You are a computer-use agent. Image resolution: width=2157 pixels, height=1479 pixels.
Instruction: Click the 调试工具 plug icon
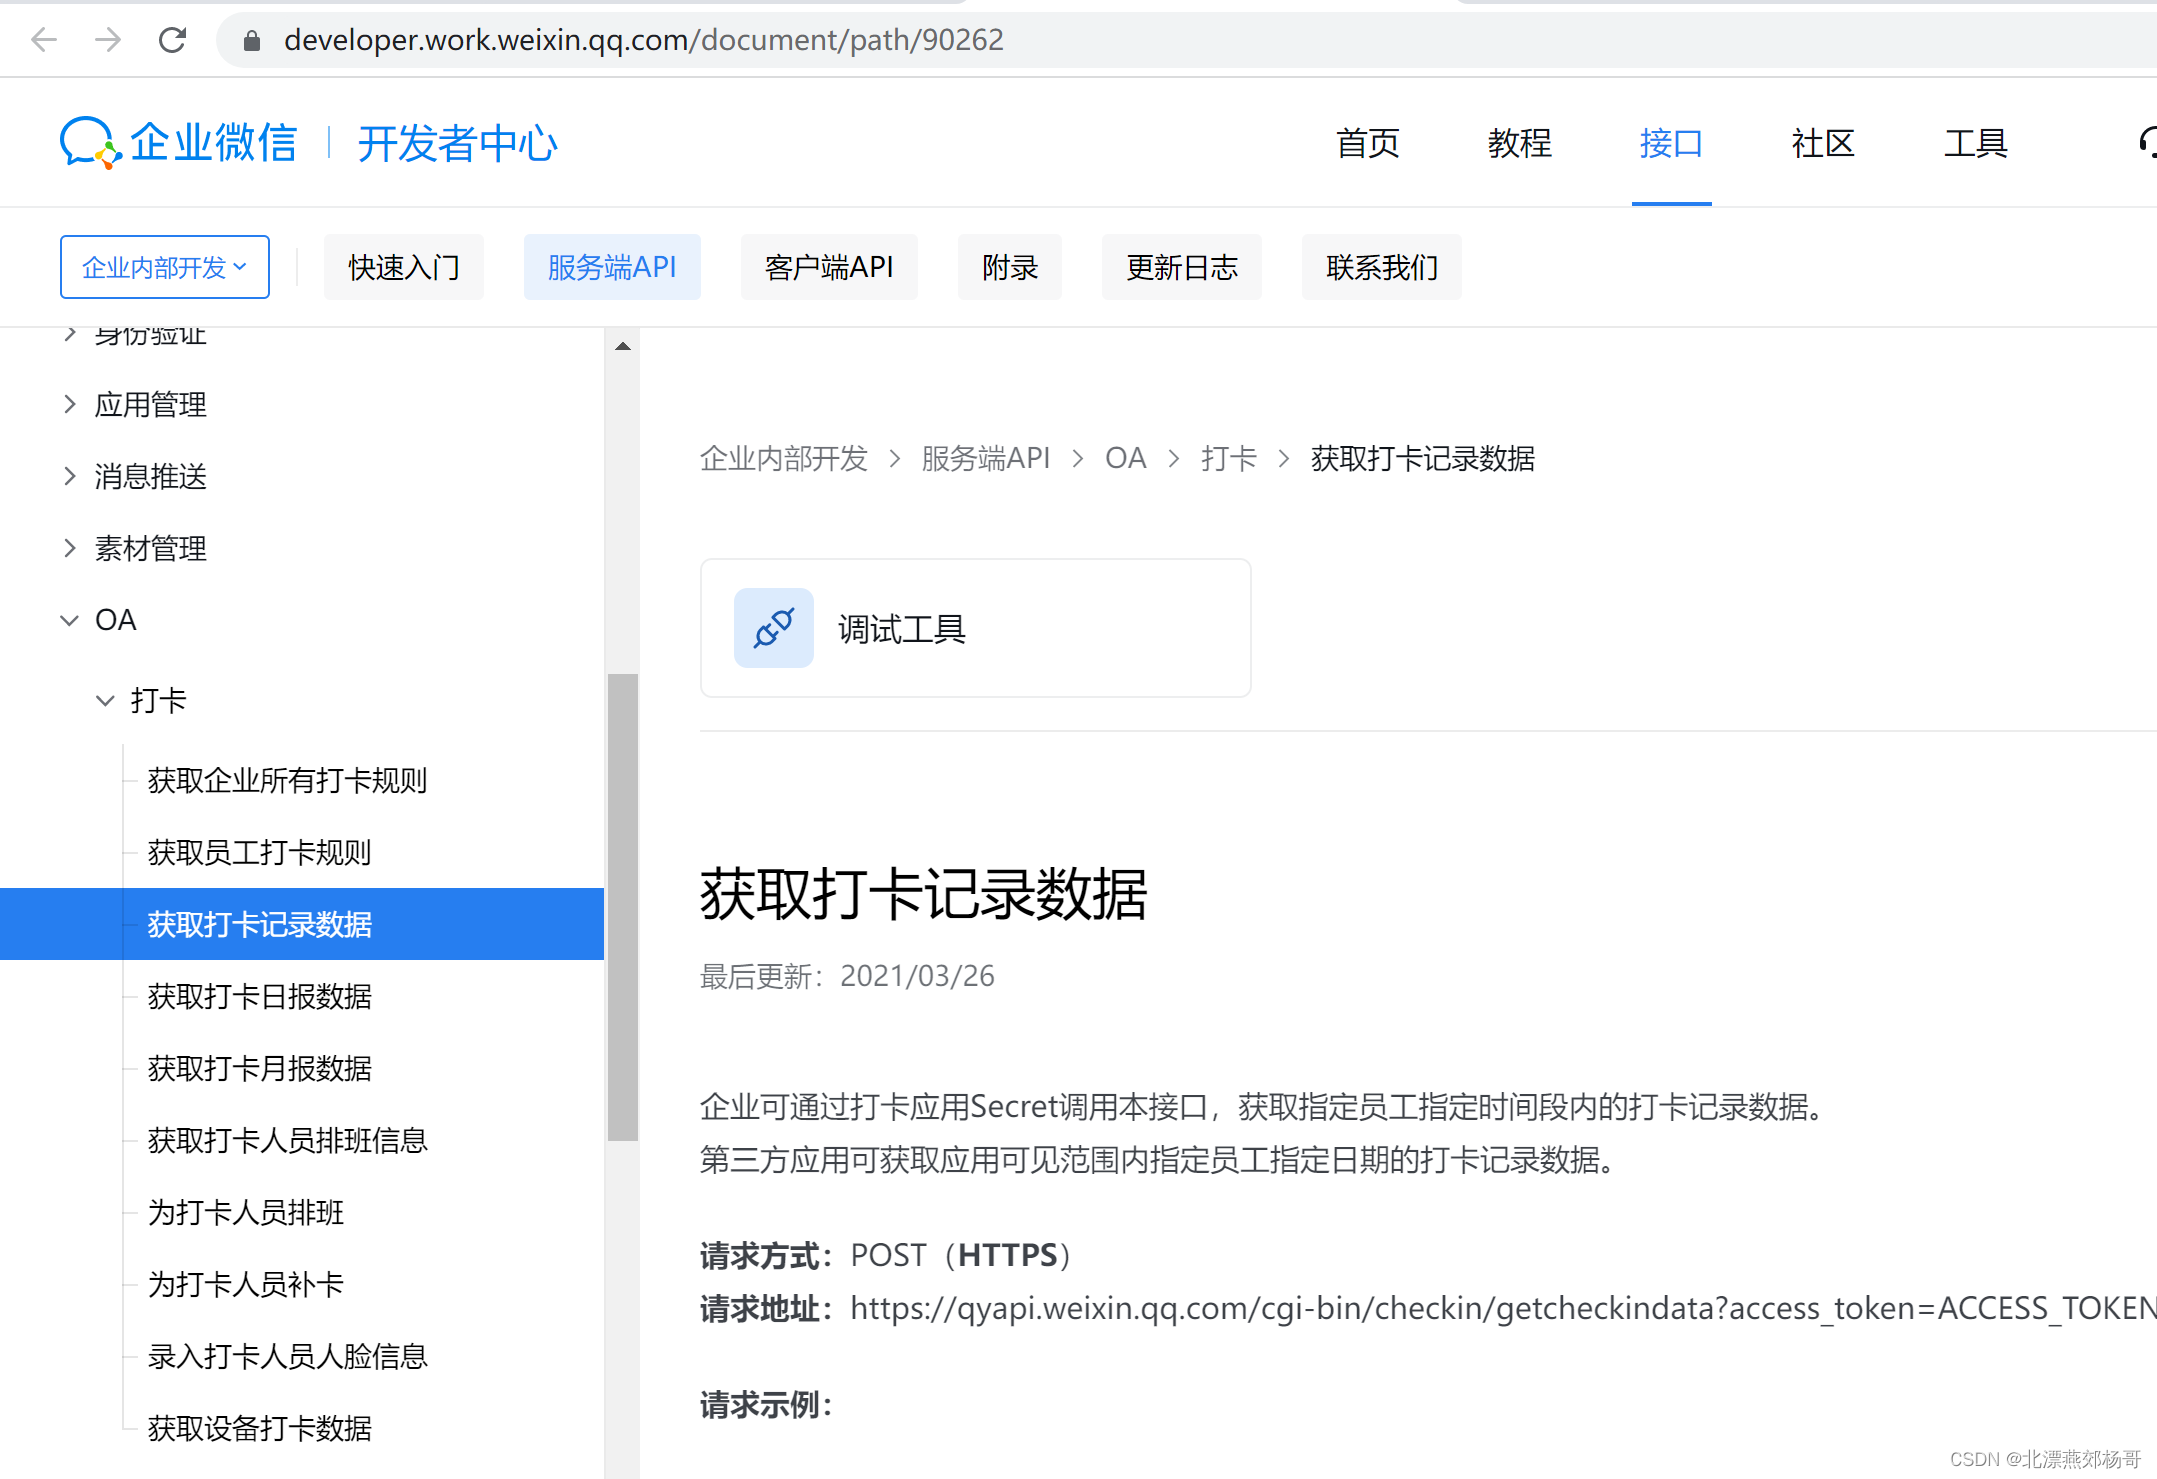pyautogui.click(x=773, y=628)
